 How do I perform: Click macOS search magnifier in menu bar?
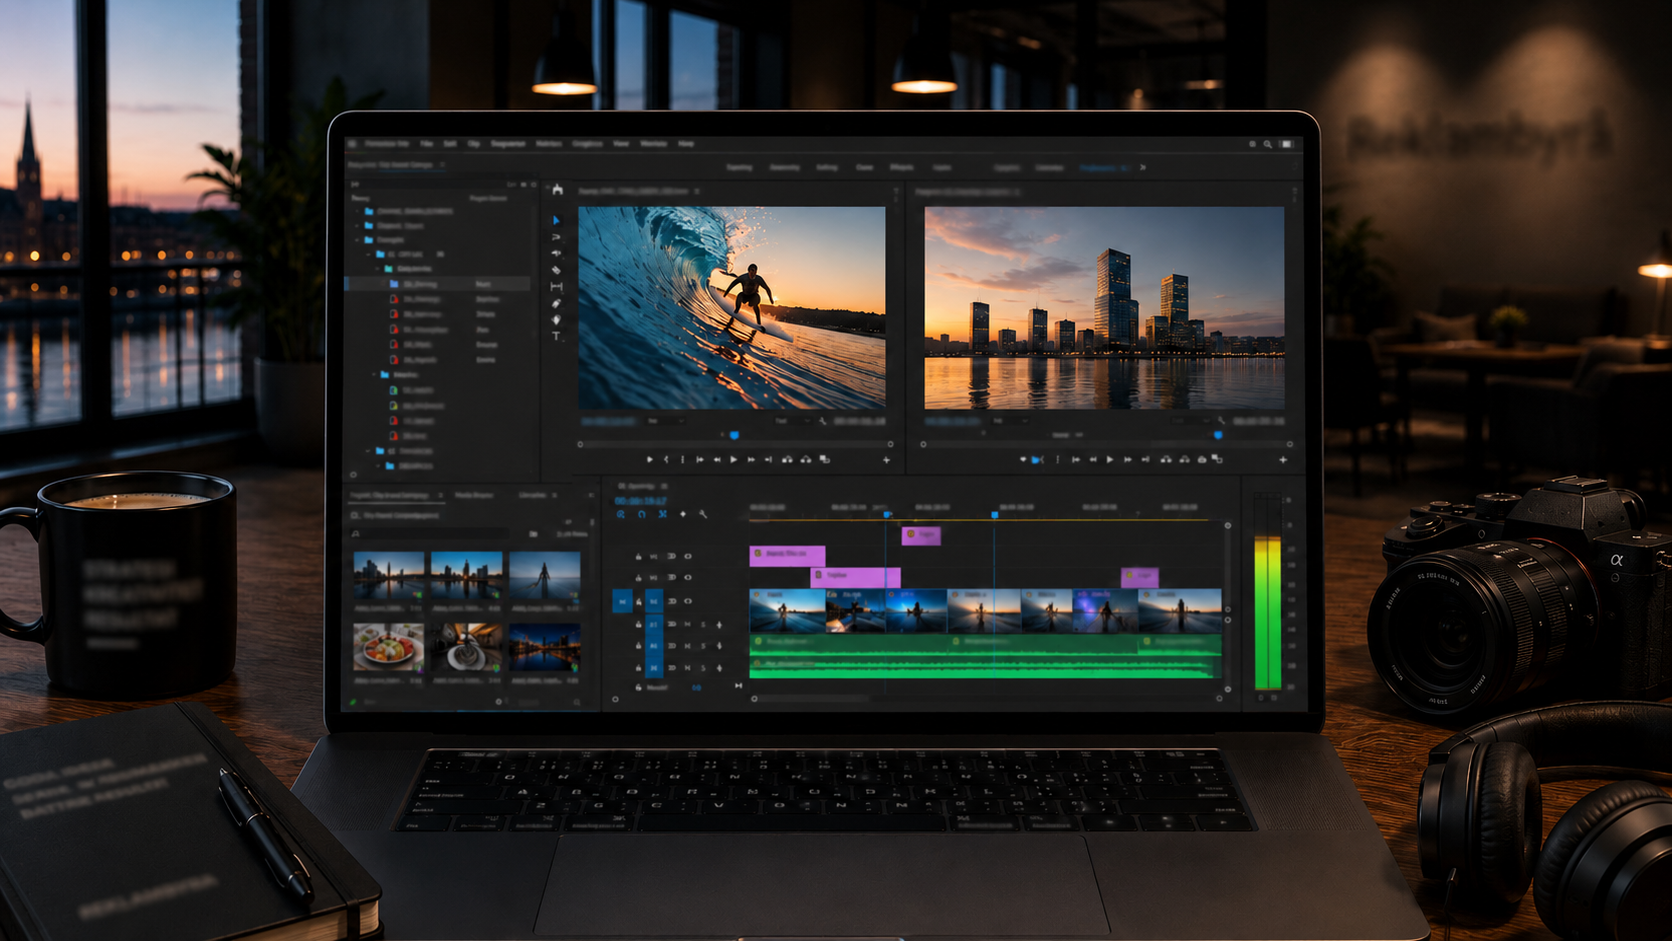point(1268,144)
